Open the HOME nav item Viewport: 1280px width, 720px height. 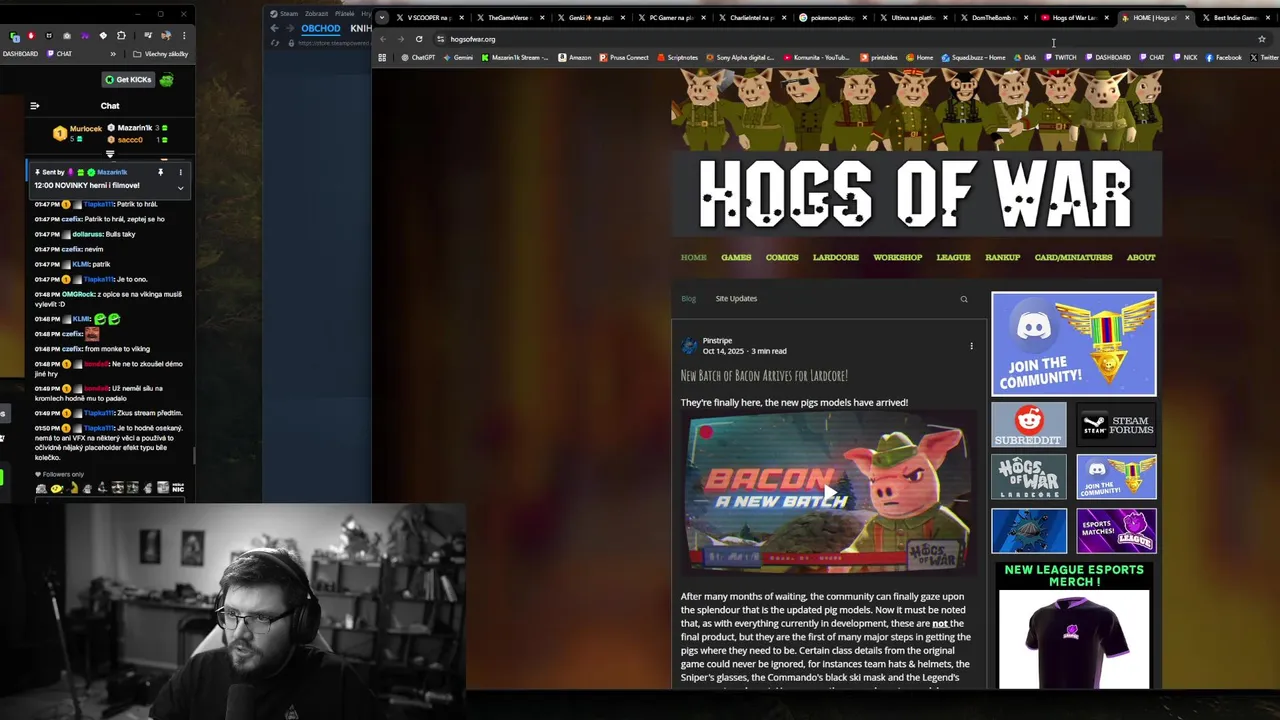pos(694,258)
